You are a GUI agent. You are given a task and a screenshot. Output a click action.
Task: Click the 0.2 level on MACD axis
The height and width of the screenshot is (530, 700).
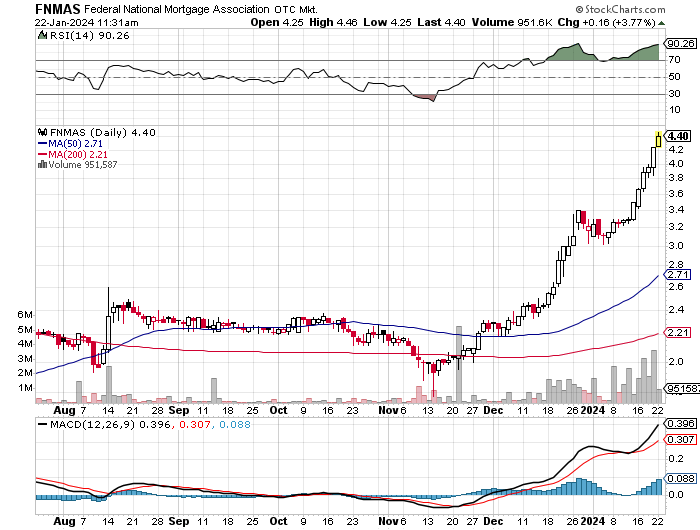(676, 459)
